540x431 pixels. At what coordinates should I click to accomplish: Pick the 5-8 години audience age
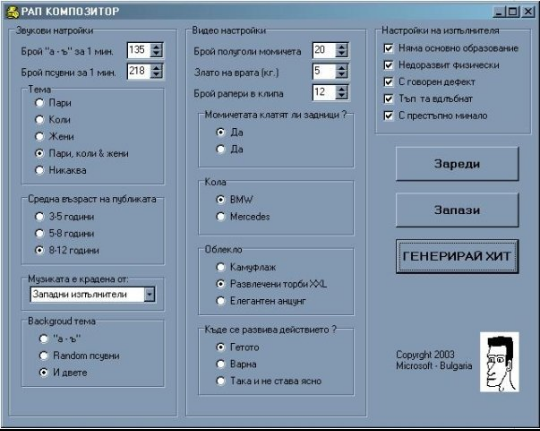pos(40,233)
